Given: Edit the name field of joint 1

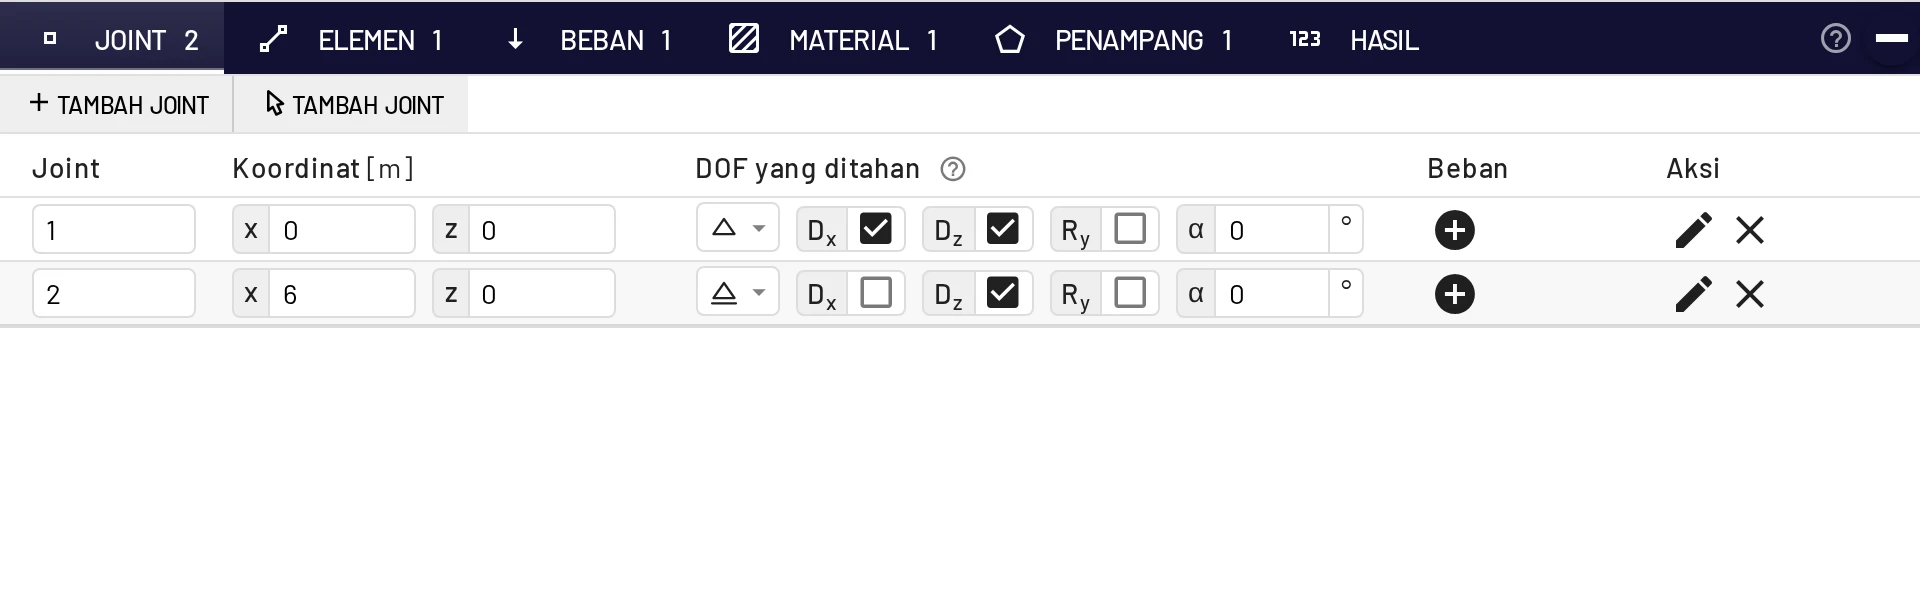Looking at the screenshot, I should click(x=114, y=229).
